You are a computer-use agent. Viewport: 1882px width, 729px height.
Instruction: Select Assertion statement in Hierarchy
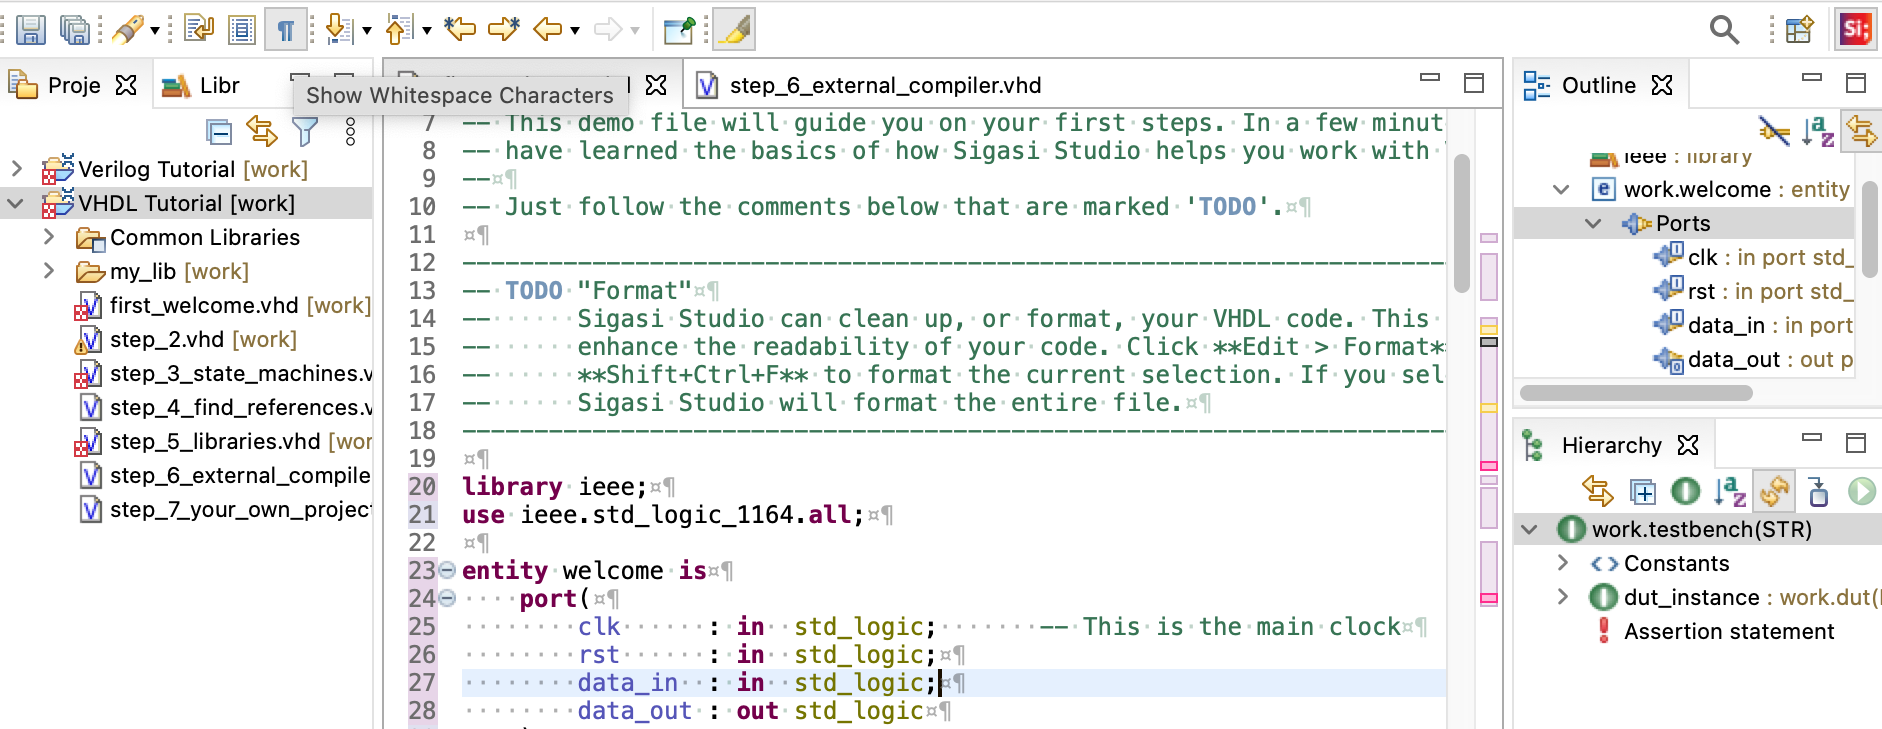click(1714, 631)
